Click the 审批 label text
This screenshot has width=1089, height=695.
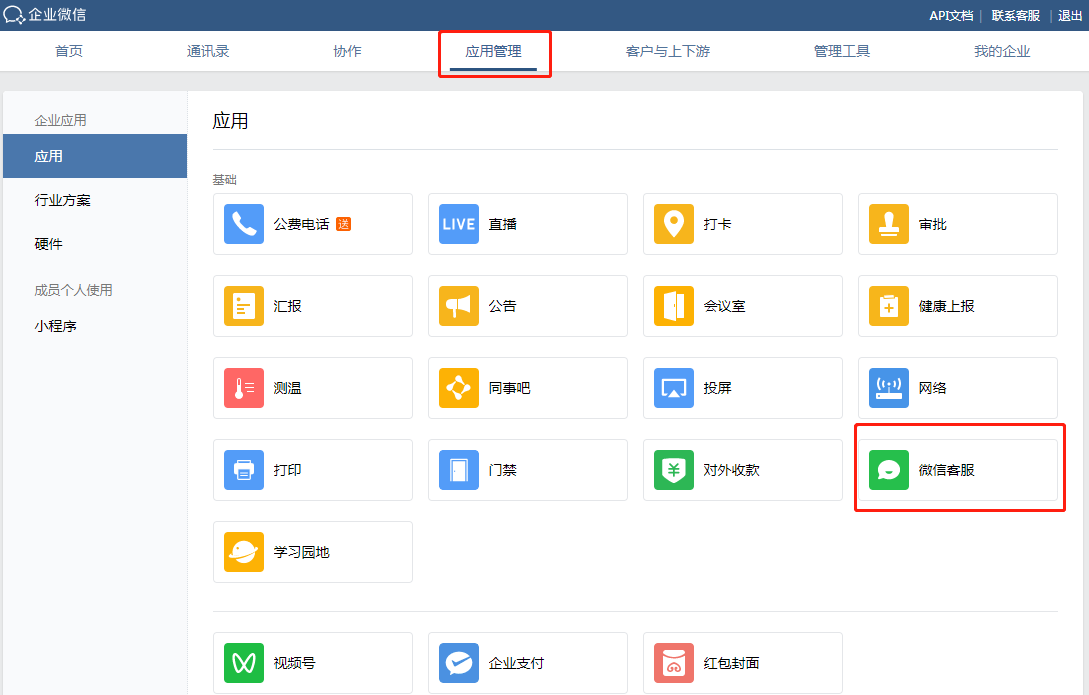click(x=933, y=224)
